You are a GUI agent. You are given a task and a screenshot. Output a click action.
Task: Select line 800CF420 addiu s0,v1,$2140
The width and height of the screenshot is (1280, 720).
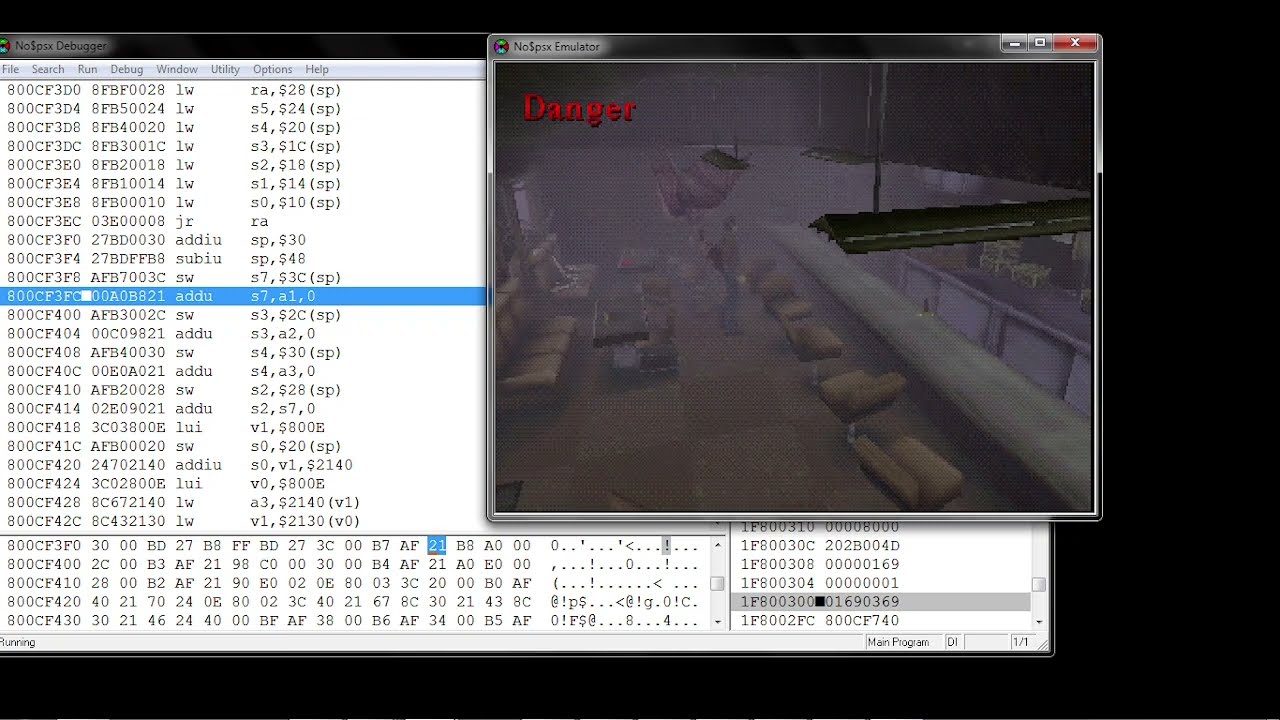pyautogui.click(x=243, y=465)
